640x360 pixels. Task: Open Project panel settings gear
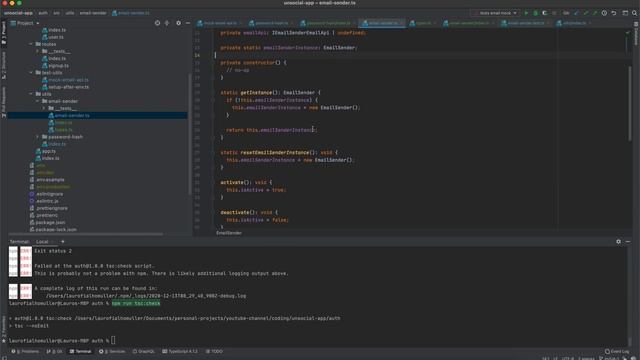[x=178, y=23]
